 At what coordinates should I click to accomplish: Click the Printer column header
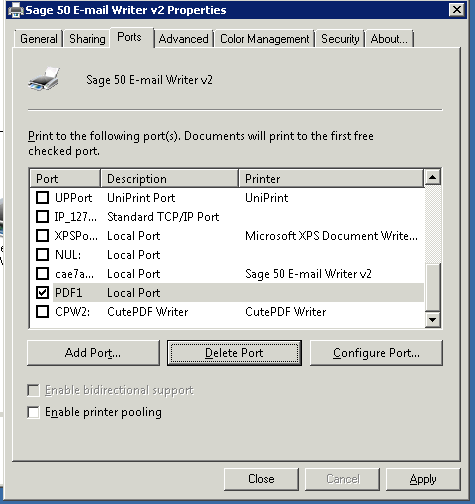coord(331,179)
